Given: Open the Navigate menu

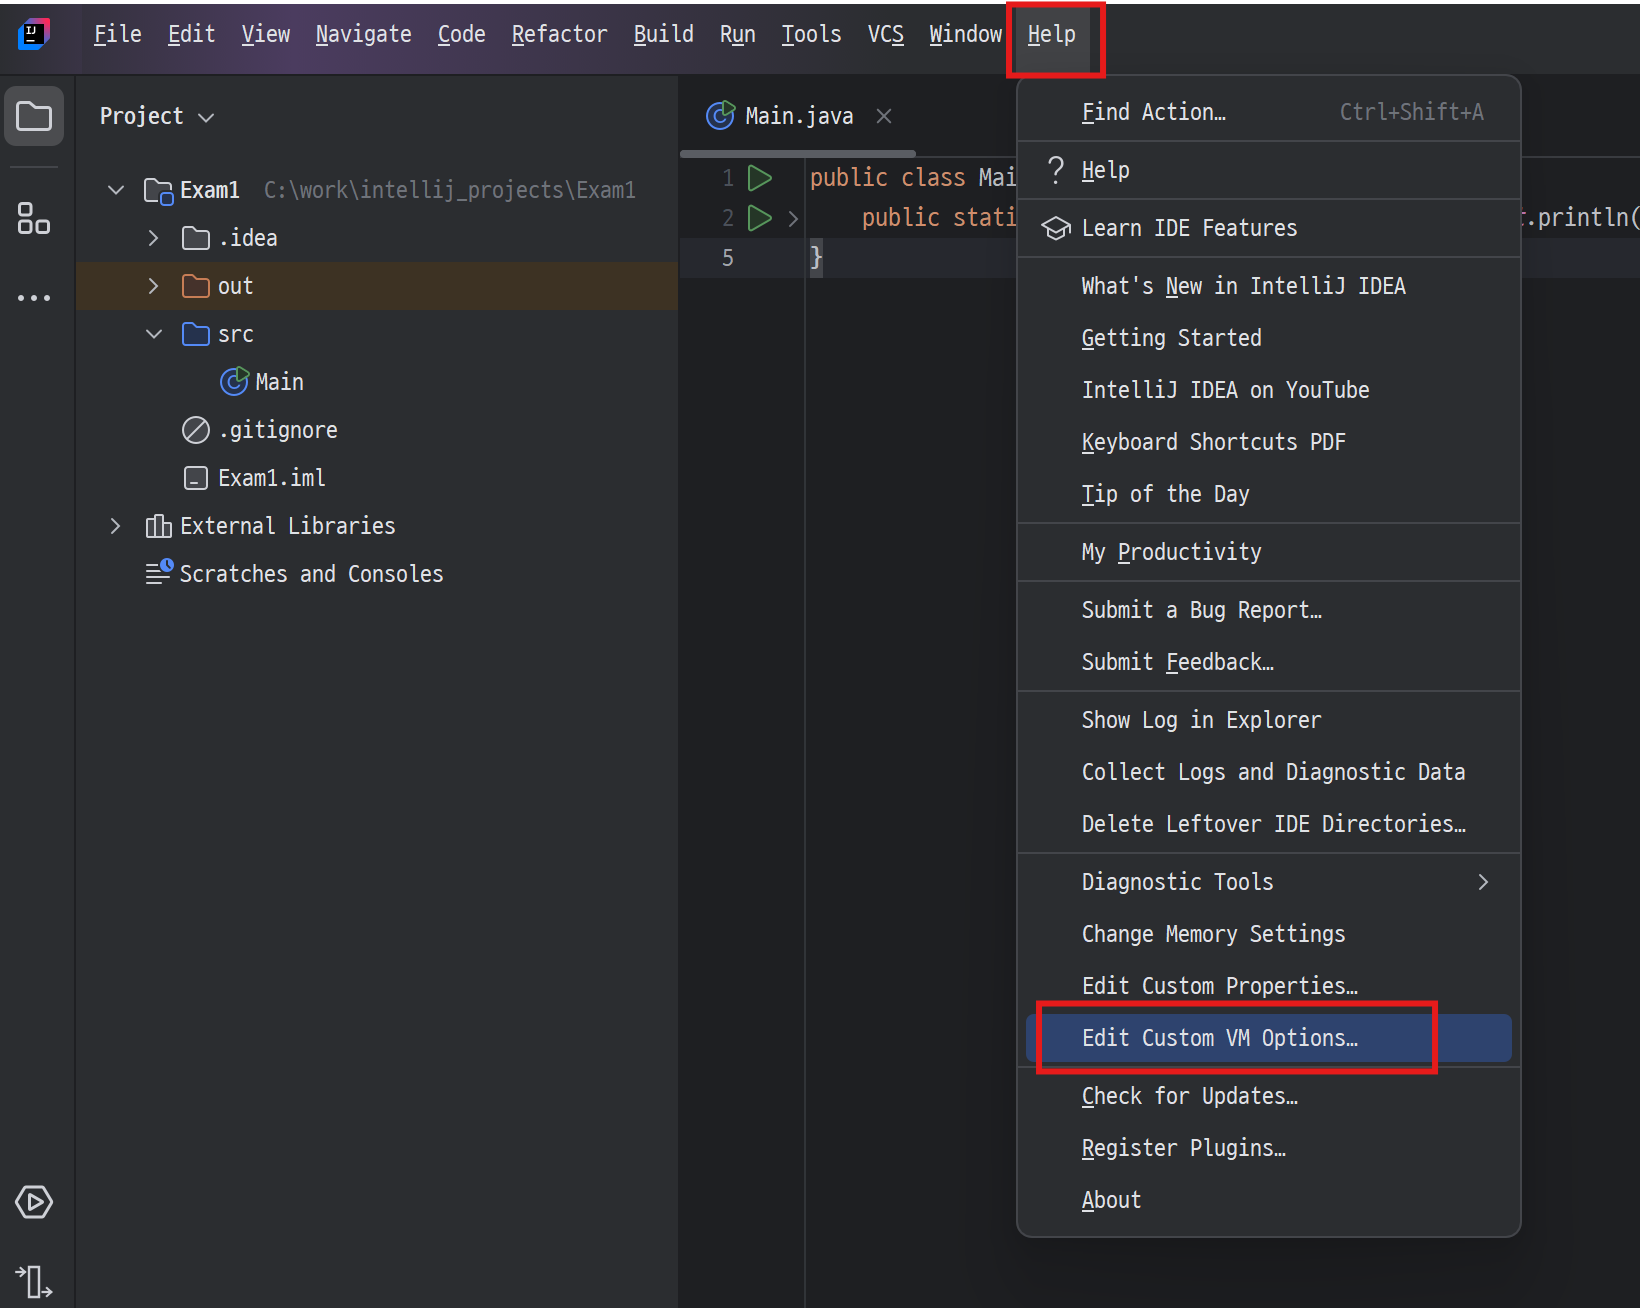Looking at the screenshot, I should [363, 34].
